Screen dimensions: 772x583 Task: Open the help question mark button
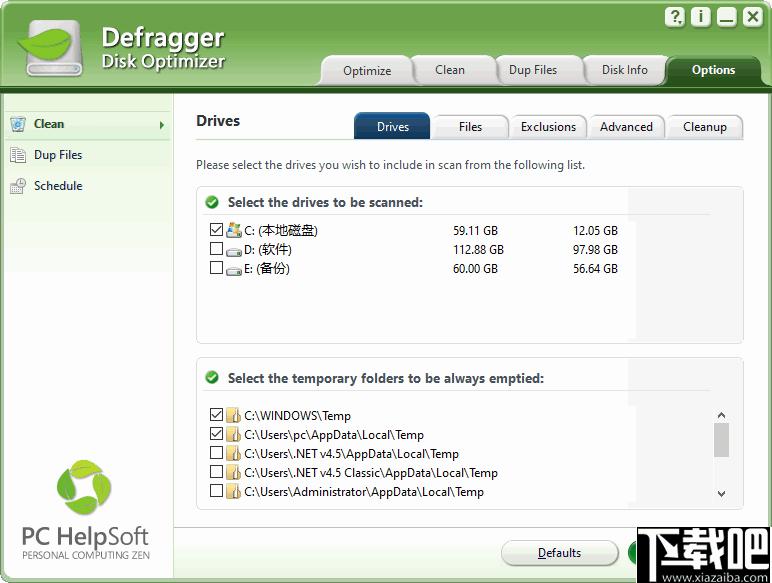click(x=675, y=17)
